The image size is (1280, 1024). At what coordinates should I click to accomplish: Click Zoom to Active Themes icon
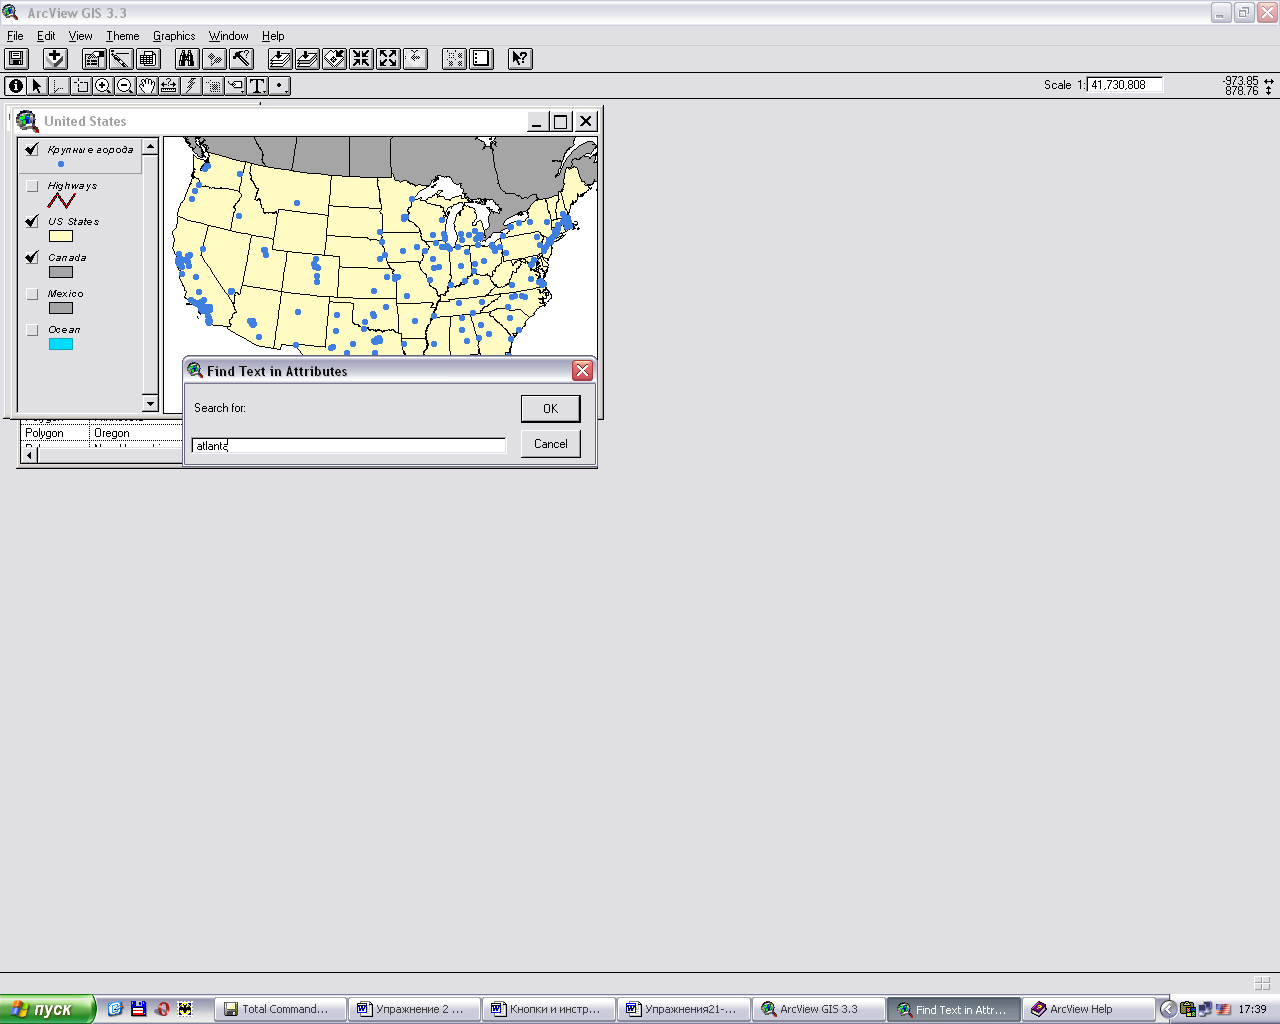308,59
